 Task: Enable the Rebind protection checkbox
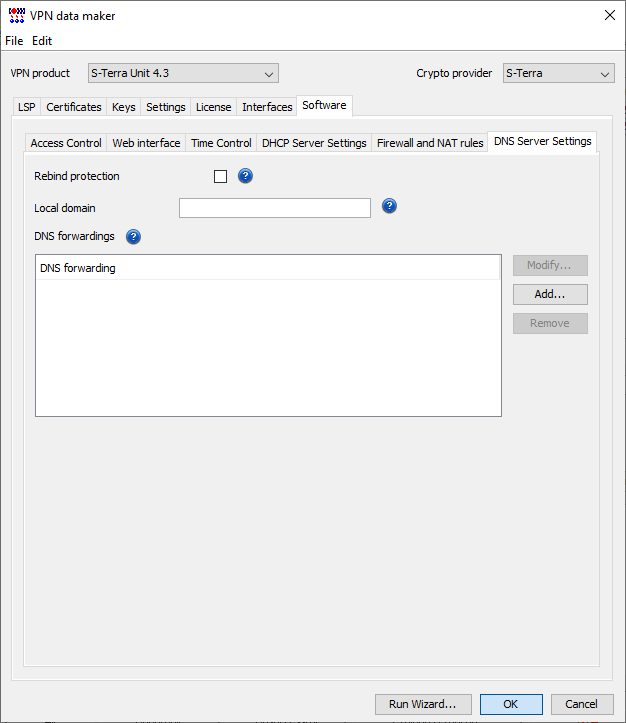coord(220,177)
